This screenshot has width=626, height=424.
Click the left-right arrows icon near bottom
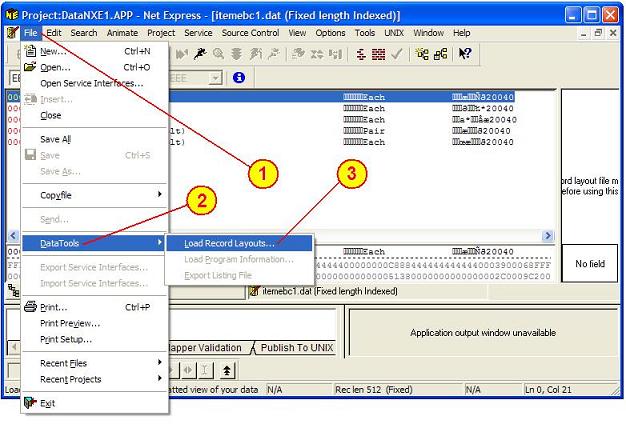click(x=187, y=371)
